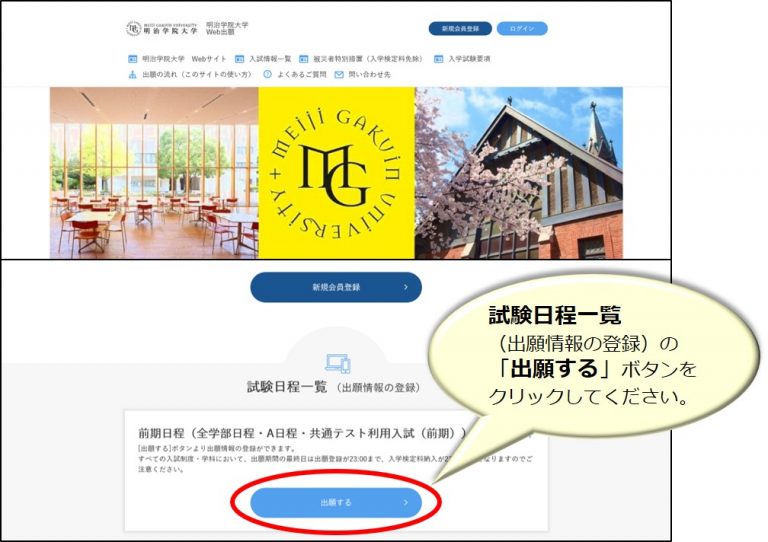Open 問い合わせ先 link

point(369,74)
